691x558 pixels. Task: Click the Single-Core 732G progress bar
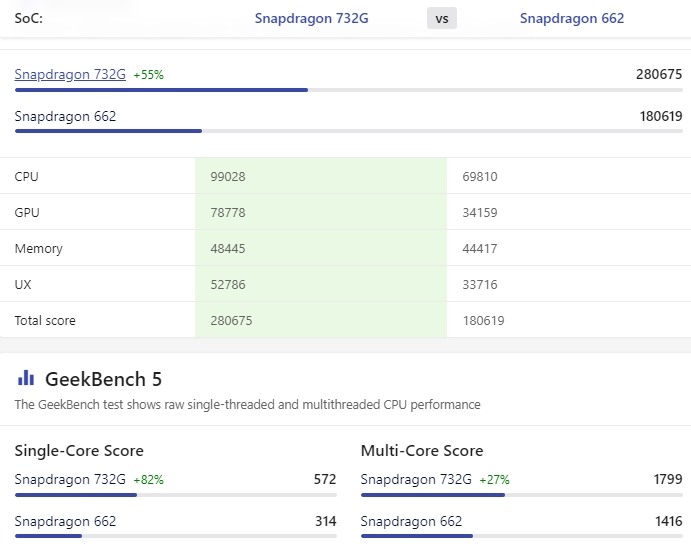(x=176, y=495)
